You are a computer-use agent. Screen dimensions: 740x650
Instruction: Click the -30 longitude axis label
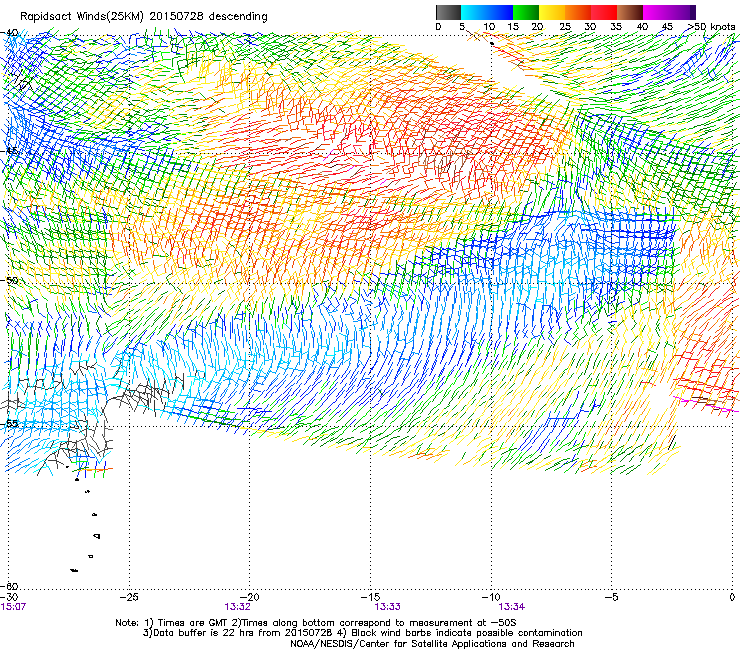point(9,598)
